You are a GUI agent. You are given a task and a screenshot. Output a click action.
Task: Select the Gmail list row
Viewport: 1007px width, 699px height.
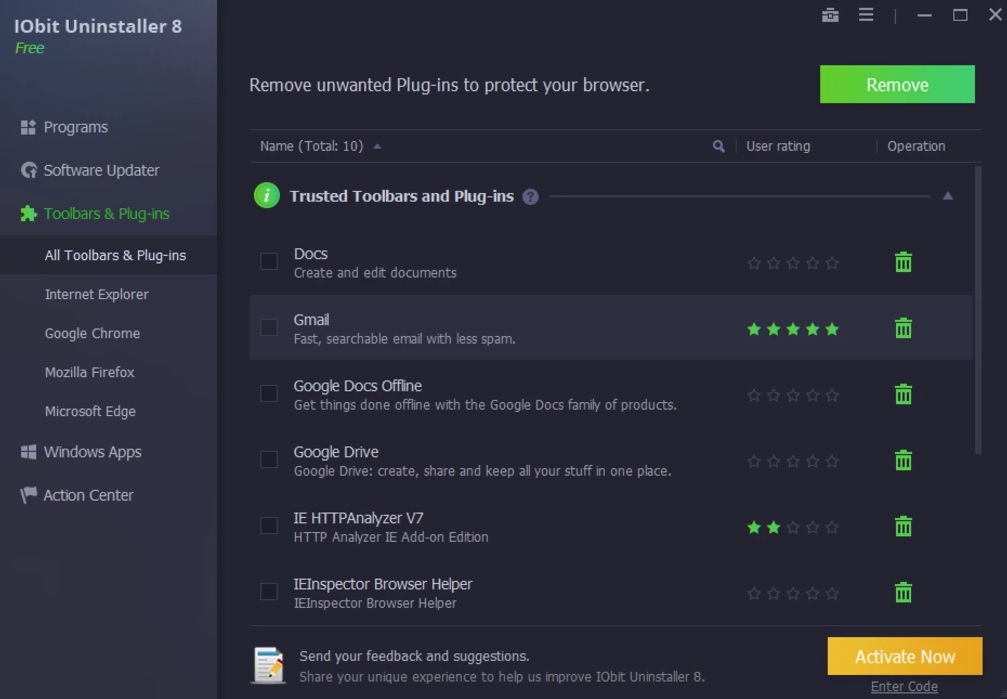[x=611, y=328]
